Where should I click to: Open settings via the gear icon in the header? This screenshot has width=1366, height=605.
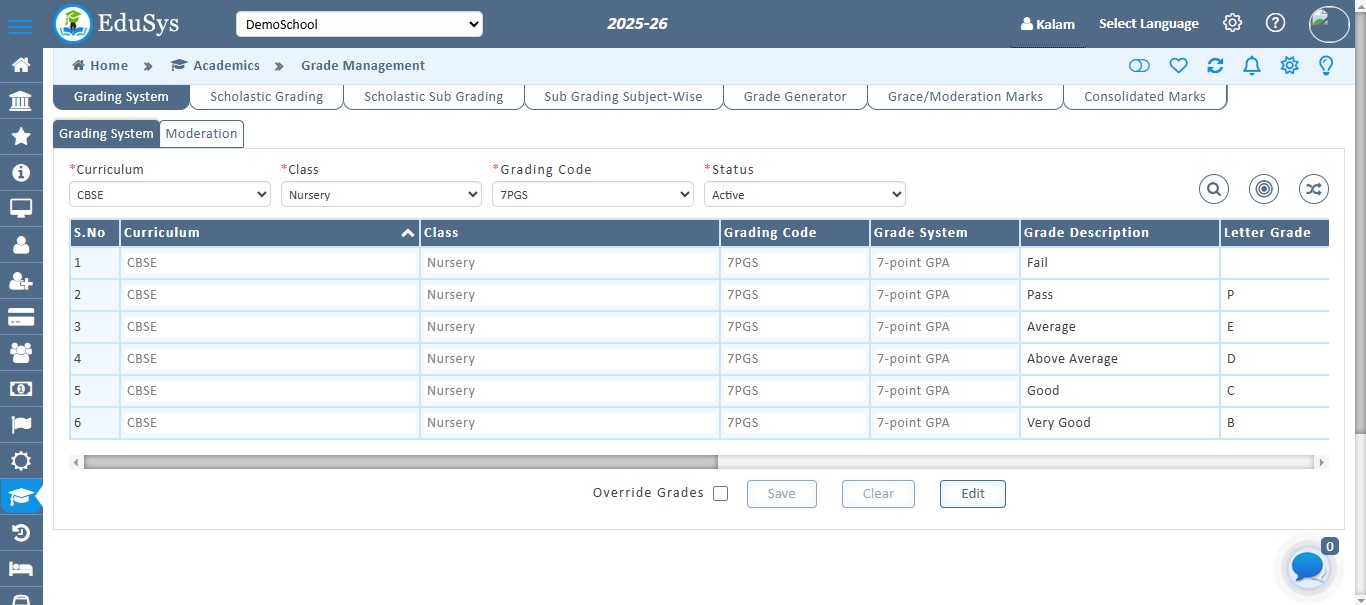pyautogui.click(x=1232, y=22)
